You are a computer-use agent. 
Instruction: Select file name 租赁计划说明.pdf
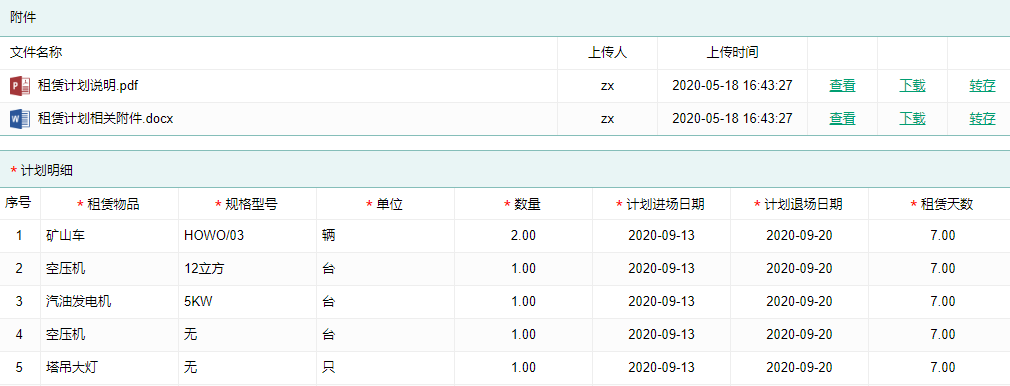(88, 86)
